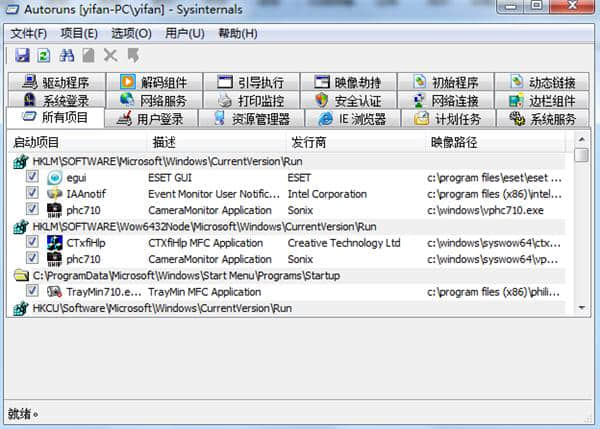600x429 pixels.
Task: Click the 映像路径 column header
Action: 495,142
